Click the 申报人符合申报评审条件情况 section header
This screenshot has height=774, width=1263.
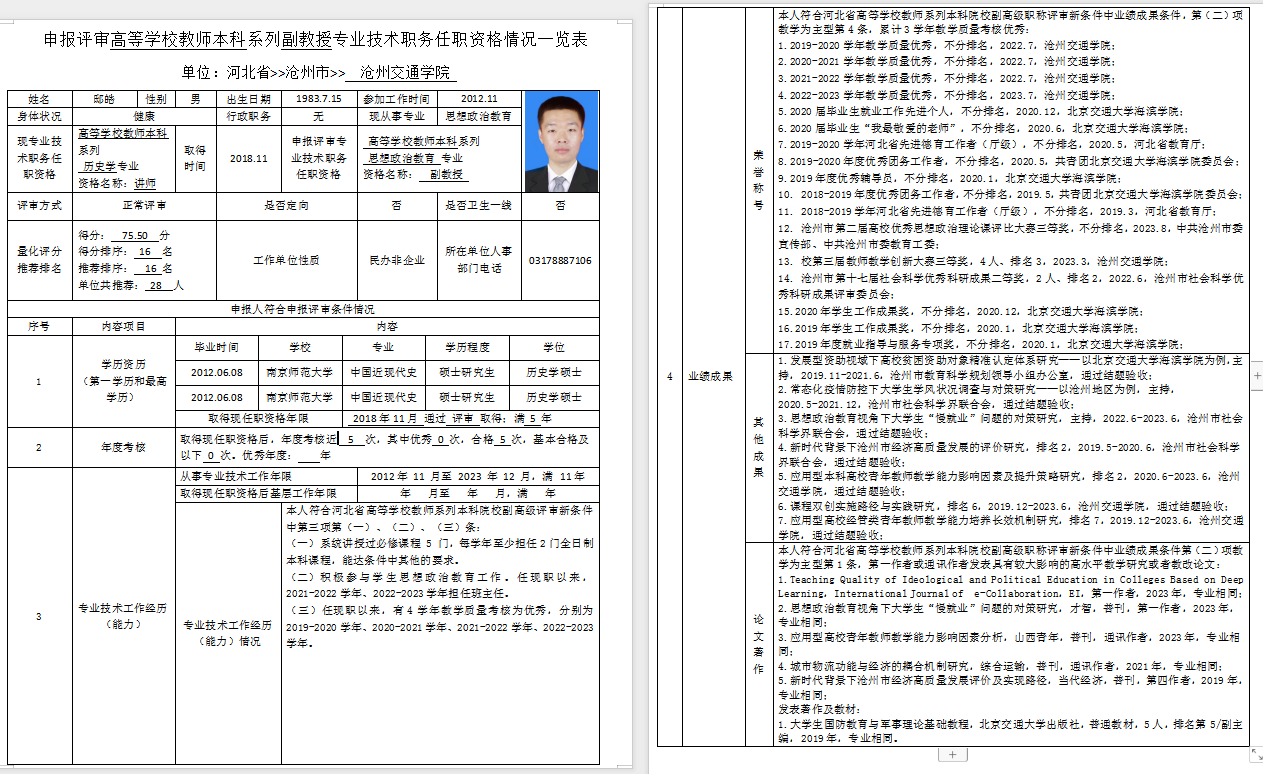pyautogui.click(x=303, y=309)
